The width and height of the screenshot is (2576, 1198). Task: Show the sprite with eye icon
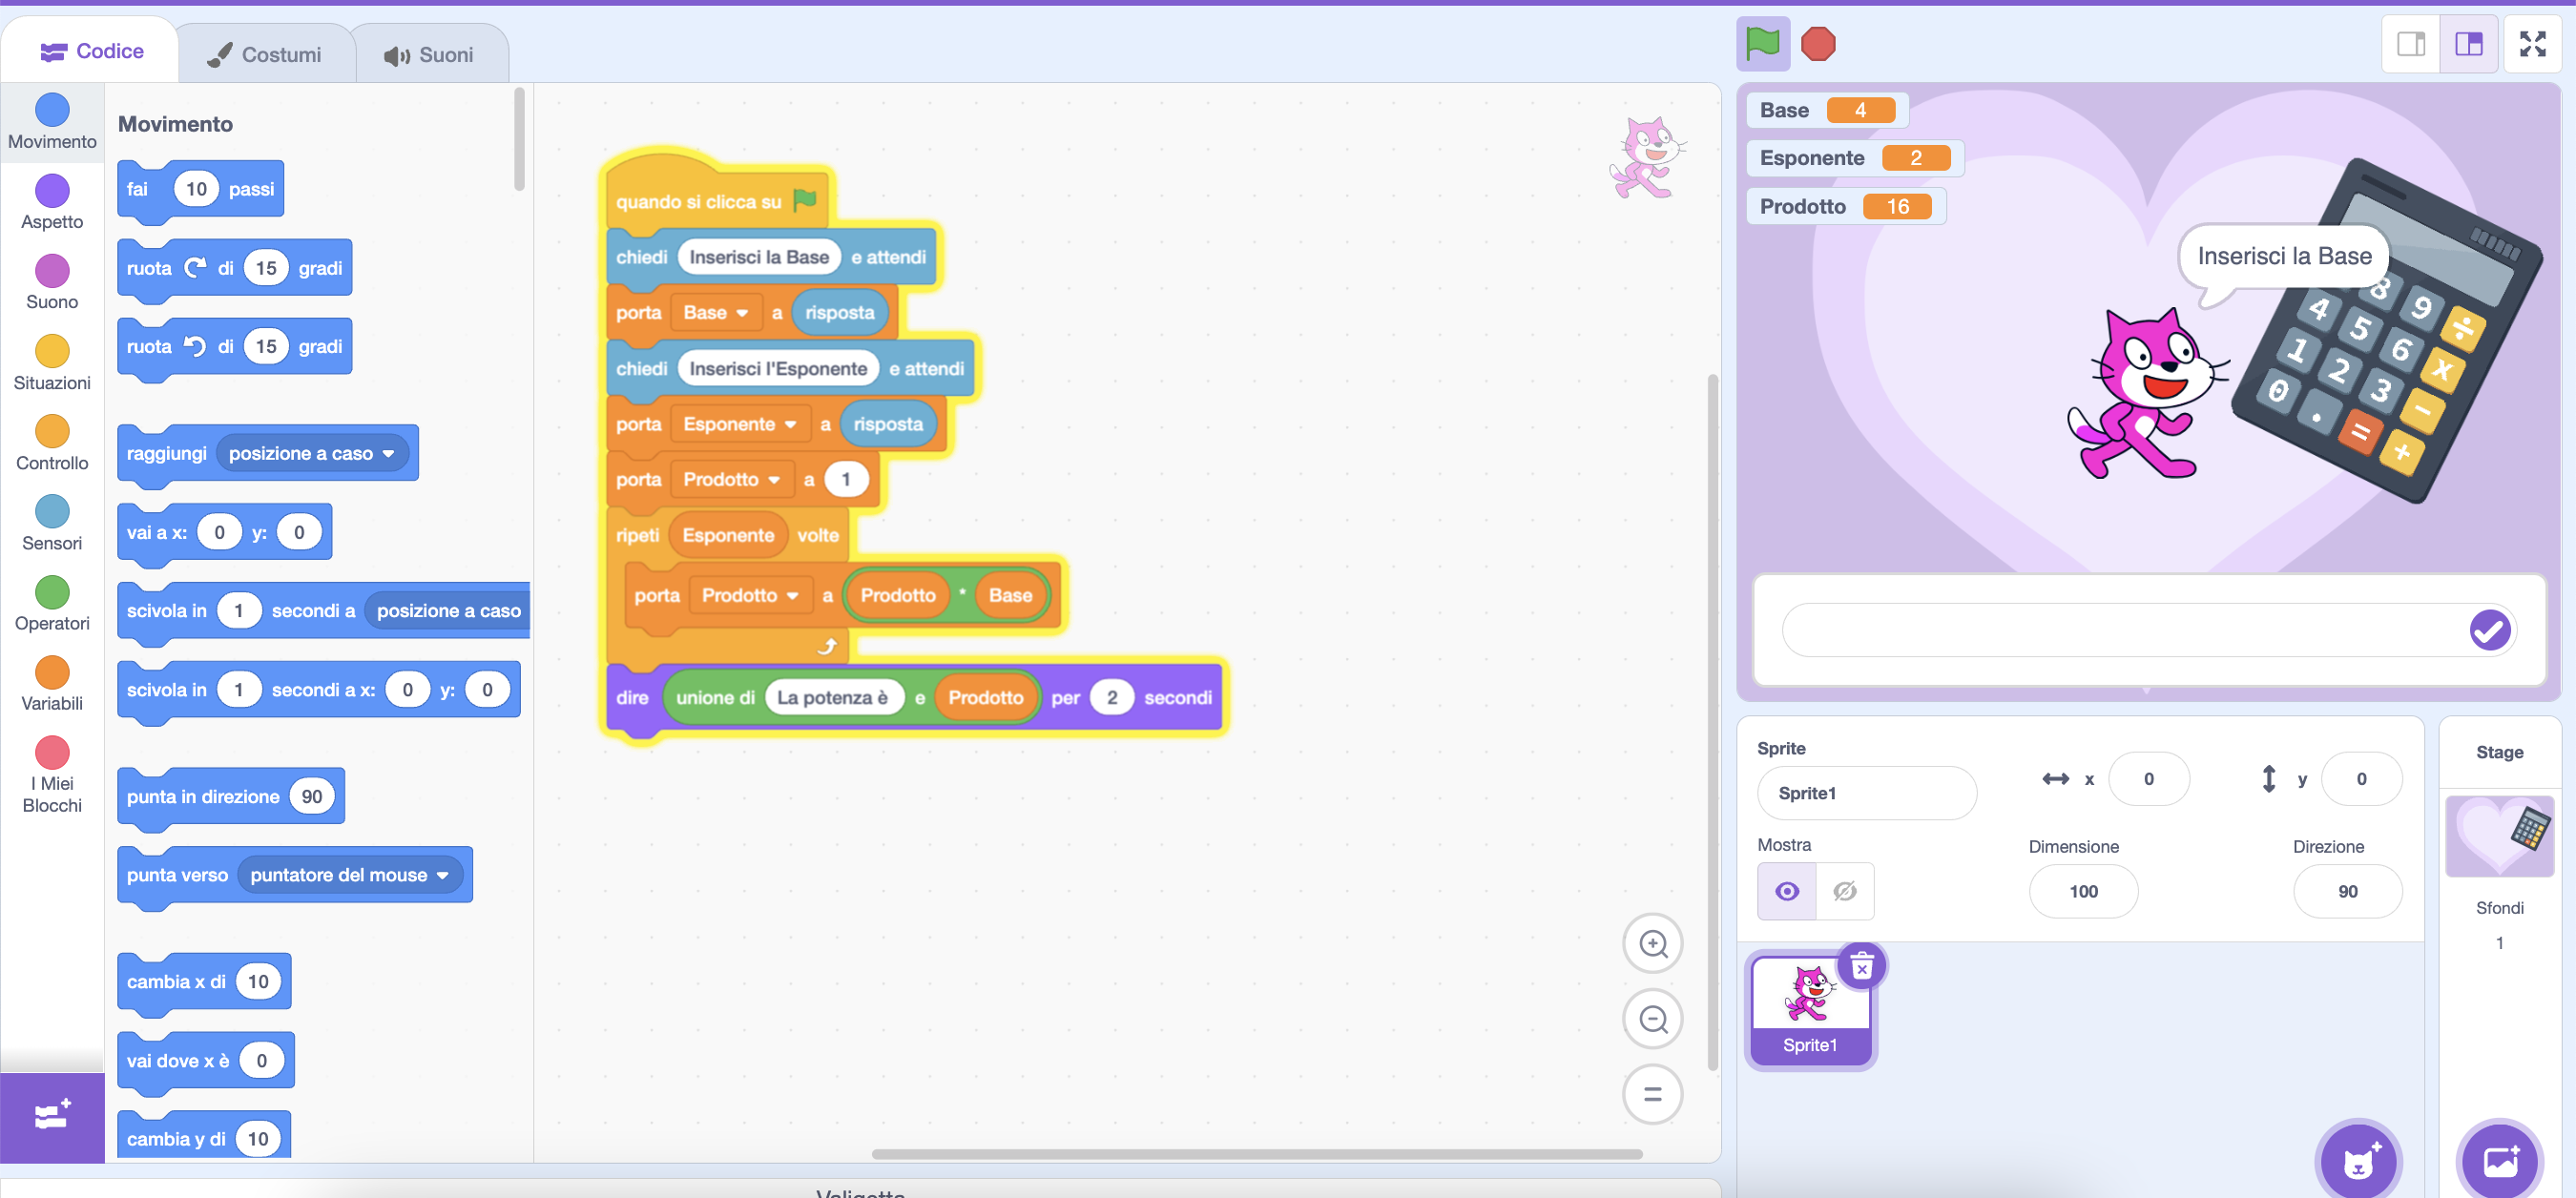point(1787,891)
